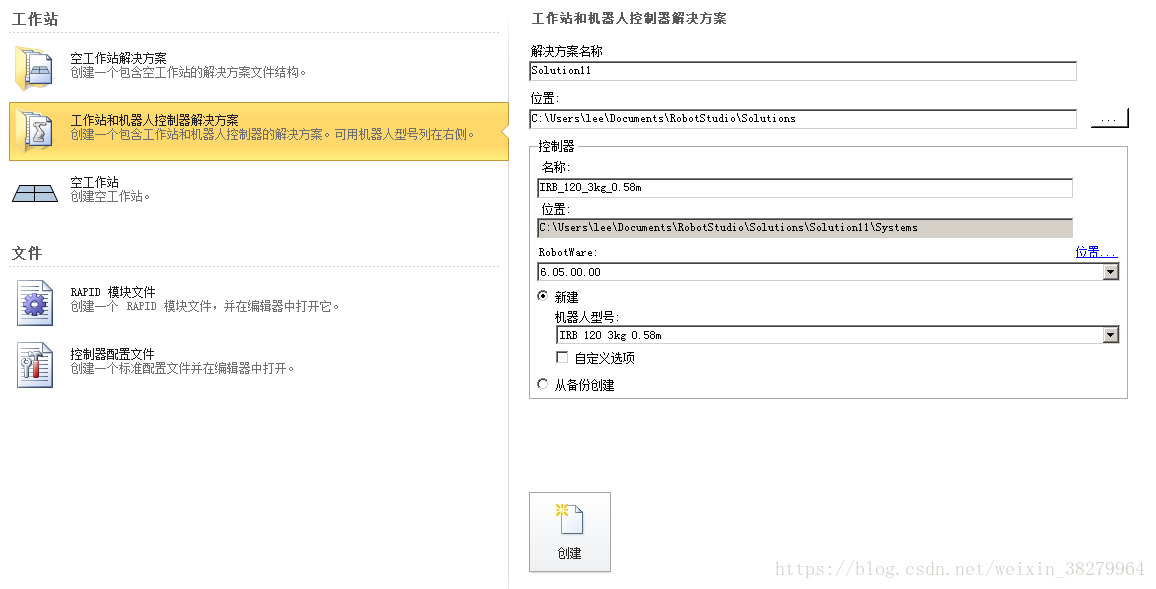1156x589 pixels.
Task: Select 工作站和机器人控制器解决方案 option
Action: coord(259,131)
